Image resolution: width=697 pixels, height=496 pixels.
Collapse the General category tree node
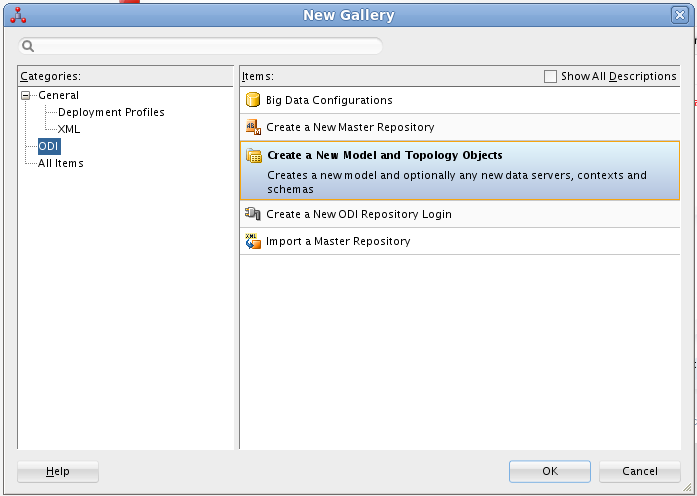click(x=26, y=96)
